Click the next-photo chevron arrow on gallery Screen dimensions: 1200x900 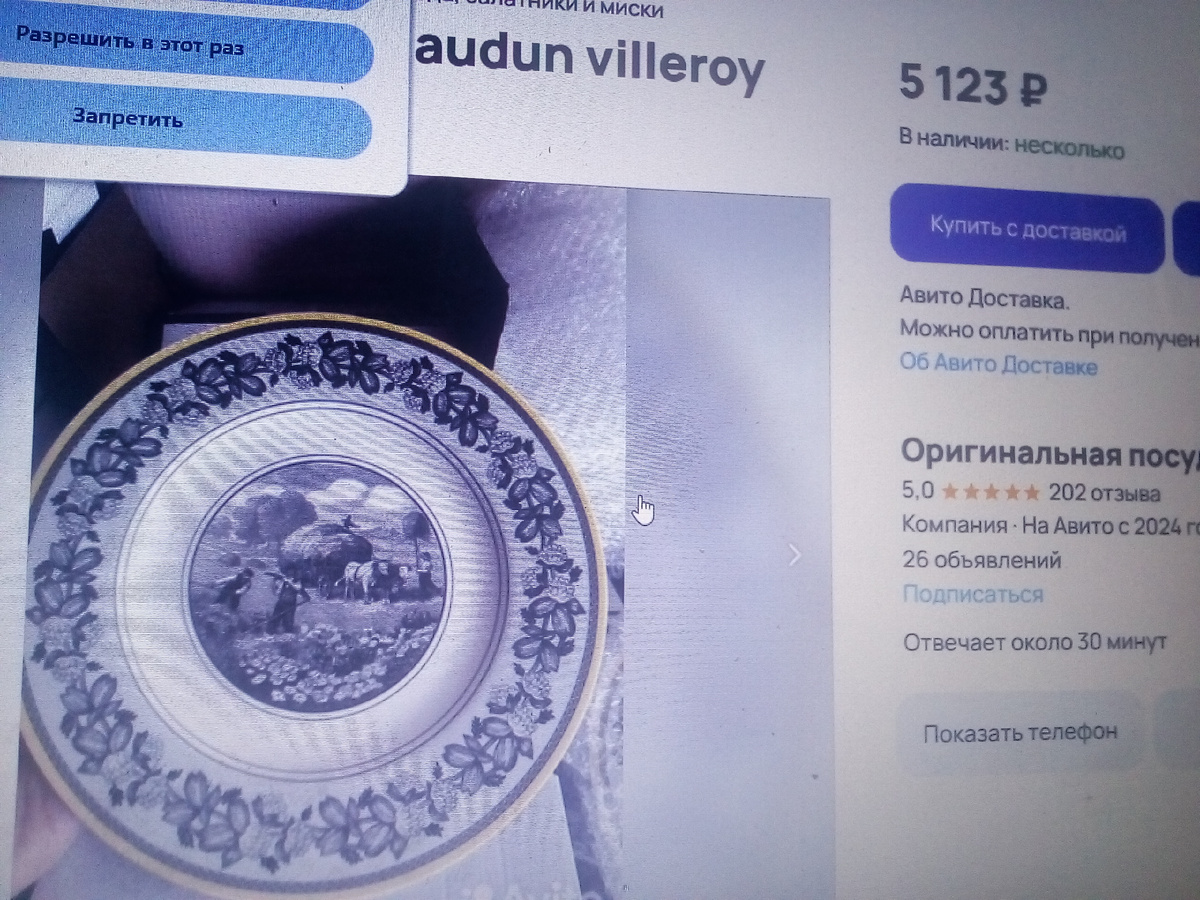point(795,554)
